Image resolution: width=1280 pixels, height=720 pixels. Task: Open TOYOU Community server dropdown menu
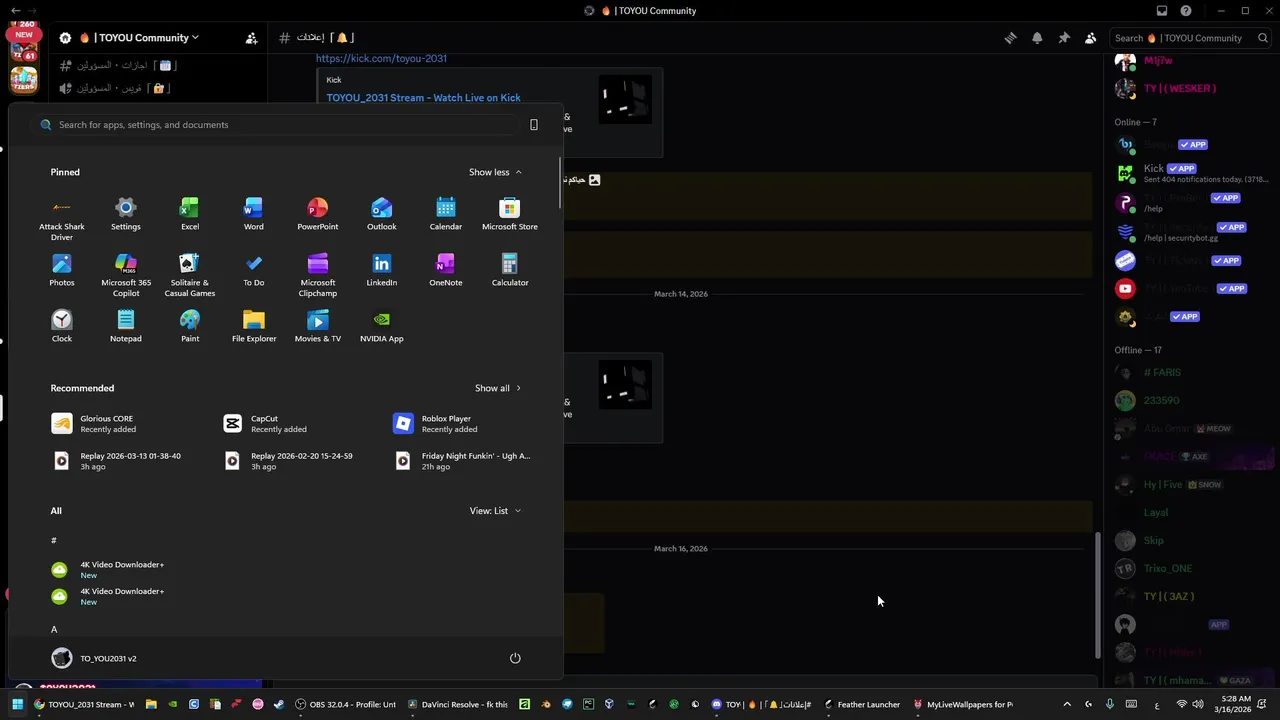(x=139, y=38)
